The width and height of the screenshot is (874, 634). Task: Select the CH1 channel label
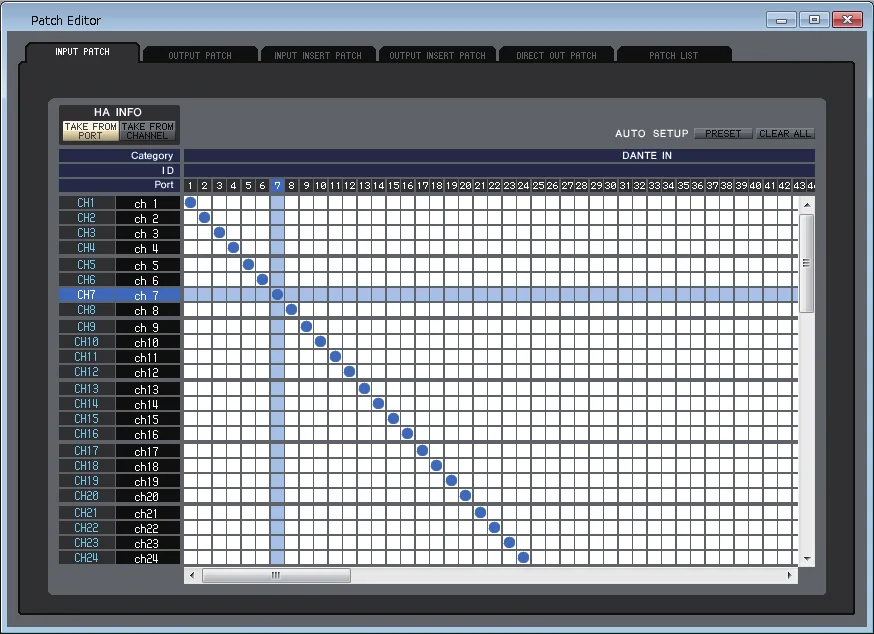86,203
